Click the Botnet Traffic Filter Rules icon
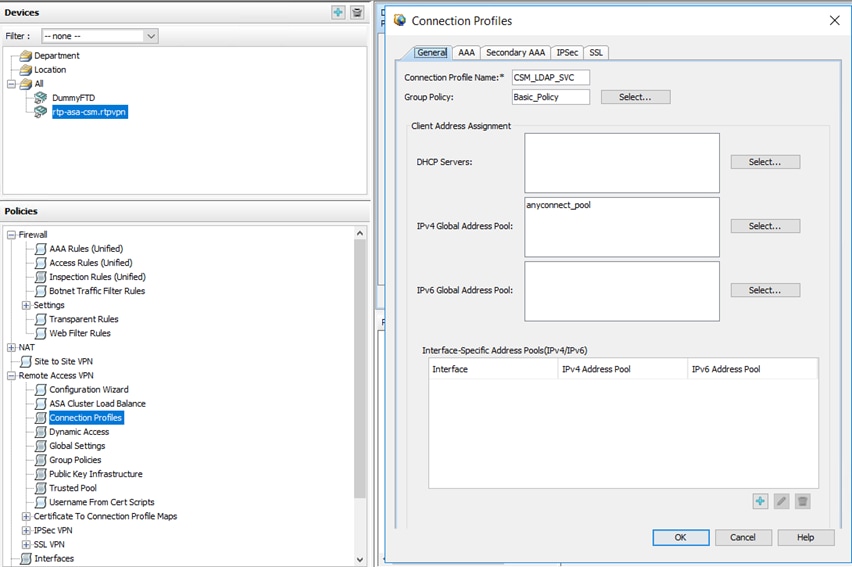 tap(41, 291)
